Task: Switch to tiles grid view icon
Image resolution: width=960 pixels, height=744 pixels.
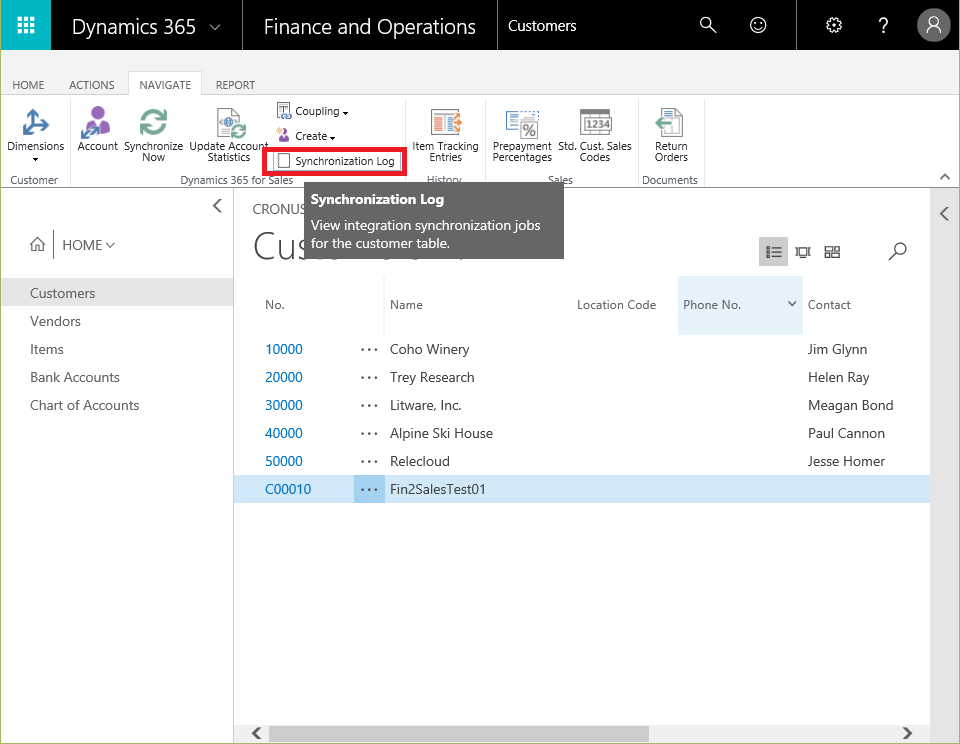Action: pos(832,252)
